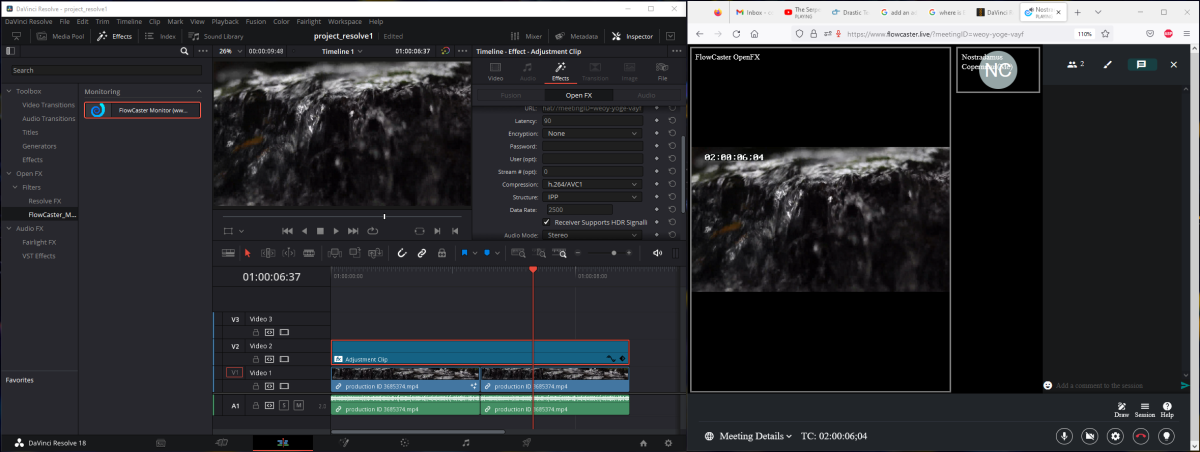Open the Media Pool panel
The image size is (1200, 452).
click(x=60, y=36)
